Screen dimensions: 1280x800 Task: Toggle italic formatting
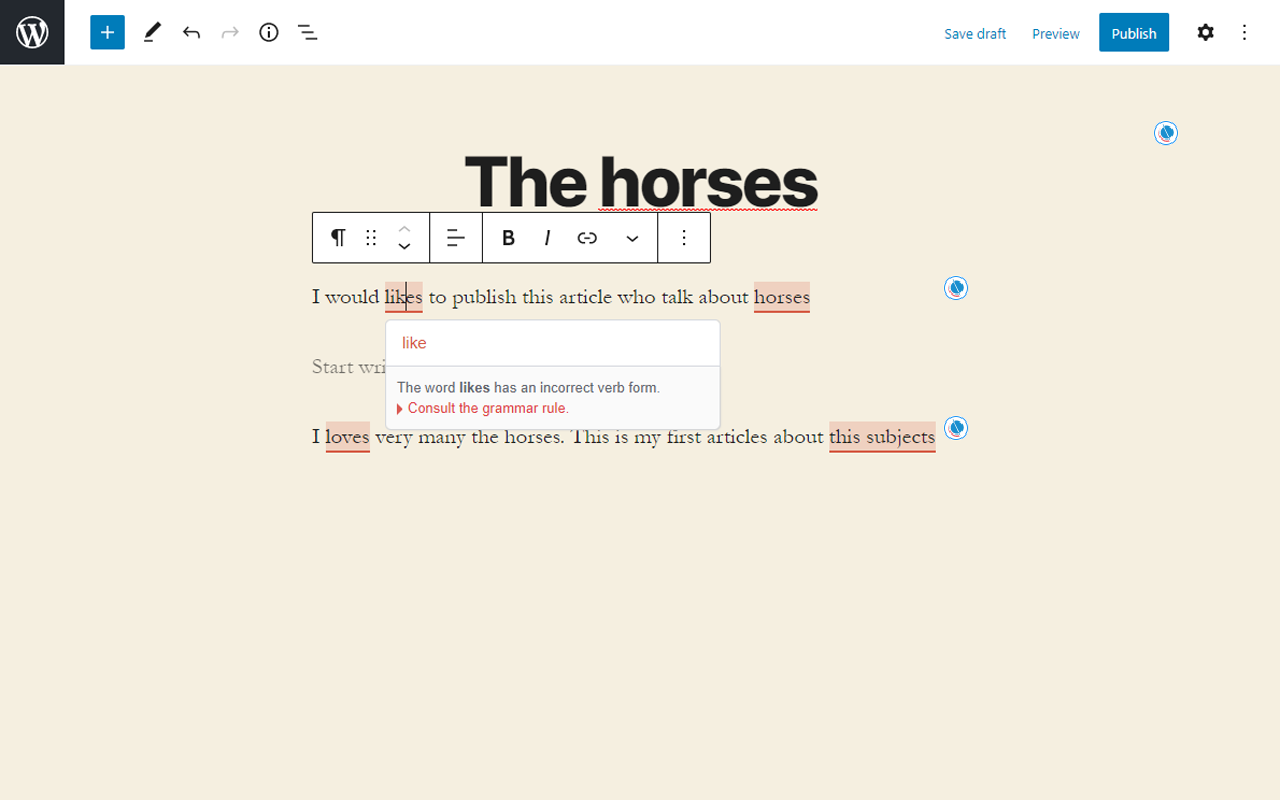(547, 237)
